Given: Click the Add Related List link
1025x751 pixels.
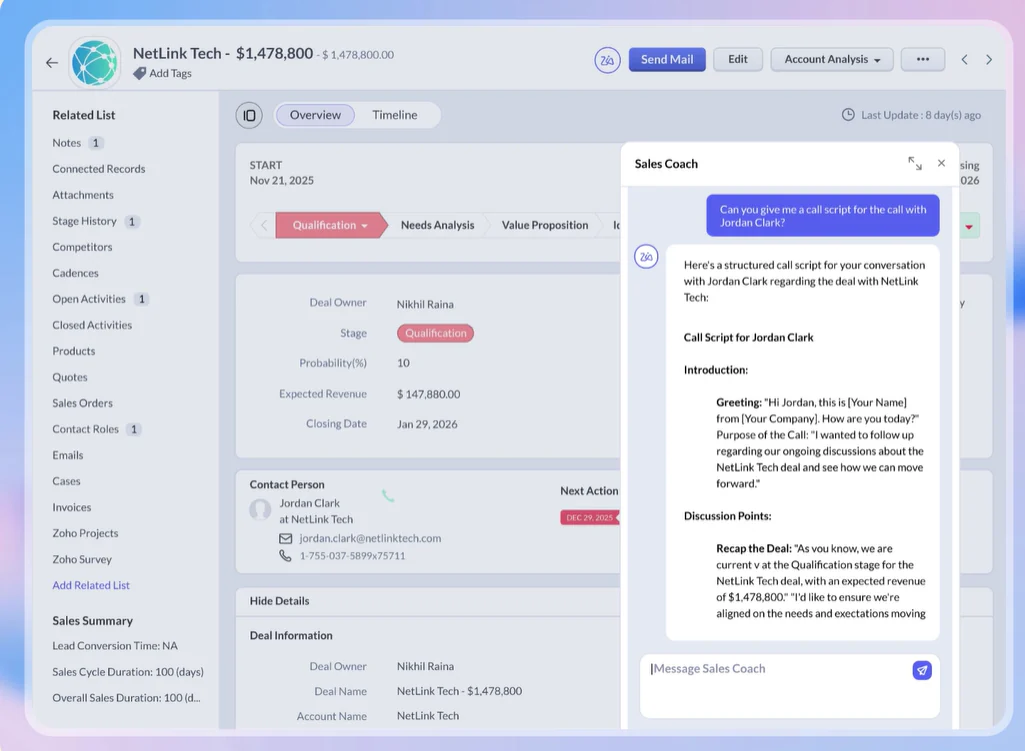Looking at the screenshot, I should click(91, 585).
